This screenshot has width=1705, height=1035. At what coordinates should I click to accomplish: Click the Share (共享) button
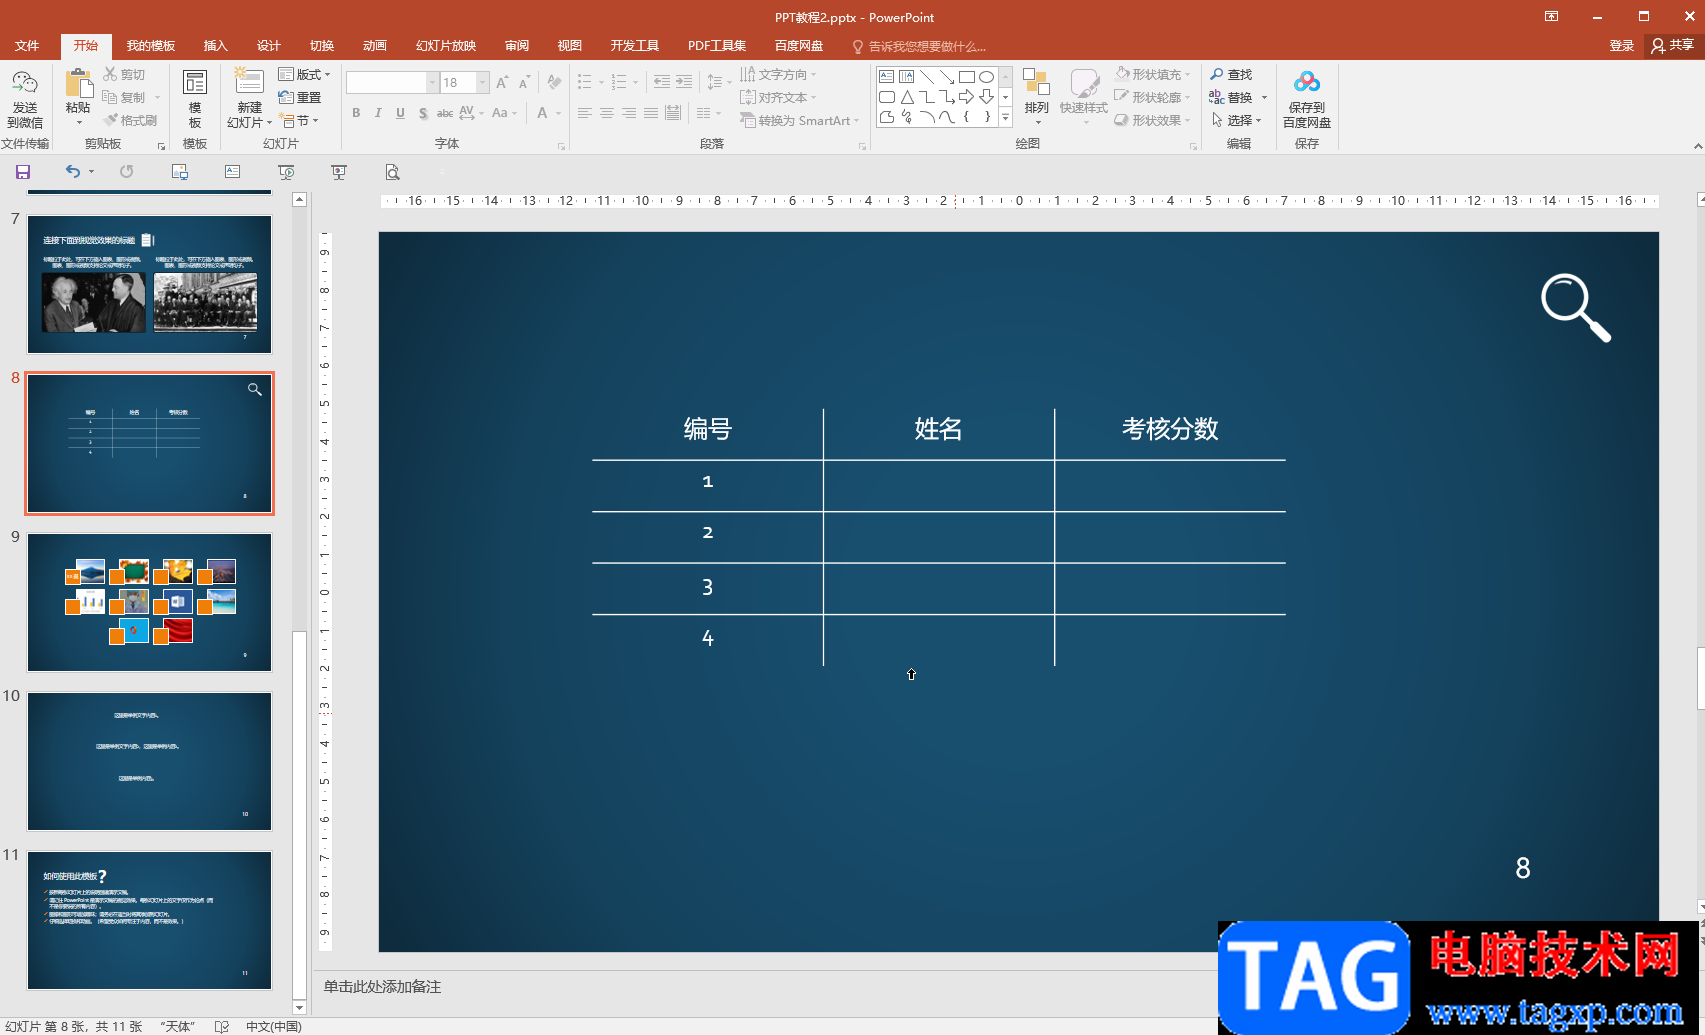(1673, 45)
